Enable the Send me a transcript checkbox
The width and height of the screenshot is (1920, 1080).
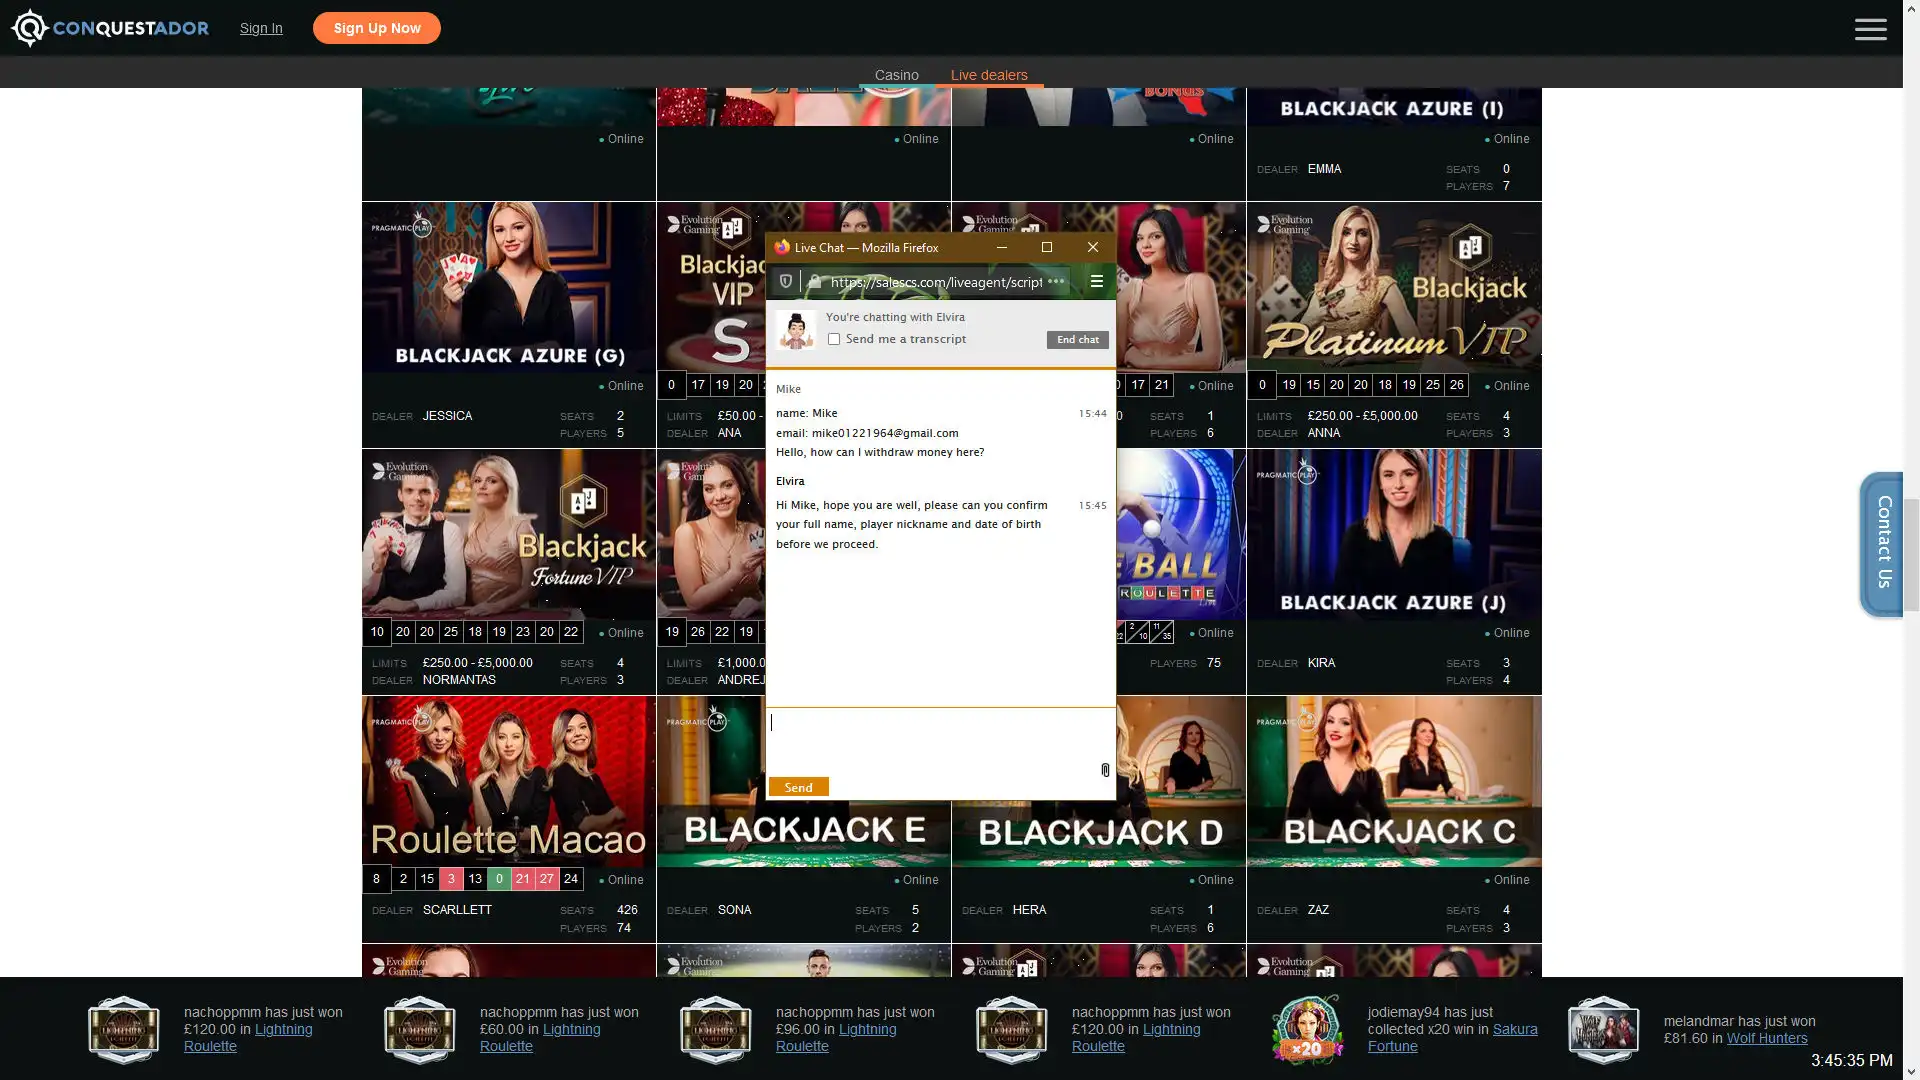[835, 339]
